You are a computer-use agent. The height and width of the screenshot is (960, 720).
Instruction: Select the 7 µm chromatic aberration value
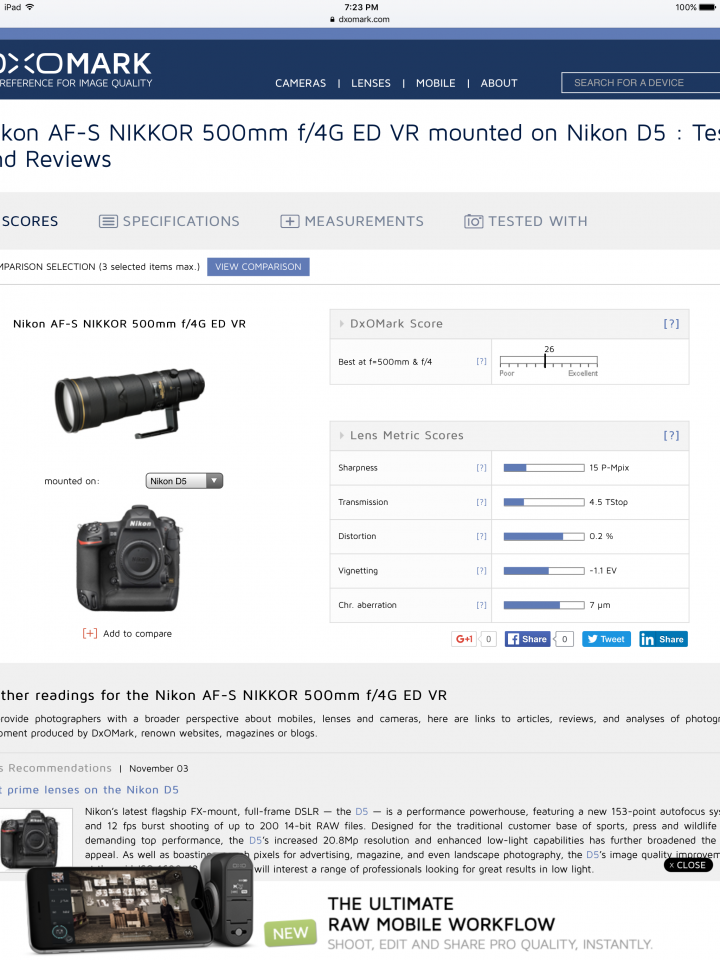(600, 605)
